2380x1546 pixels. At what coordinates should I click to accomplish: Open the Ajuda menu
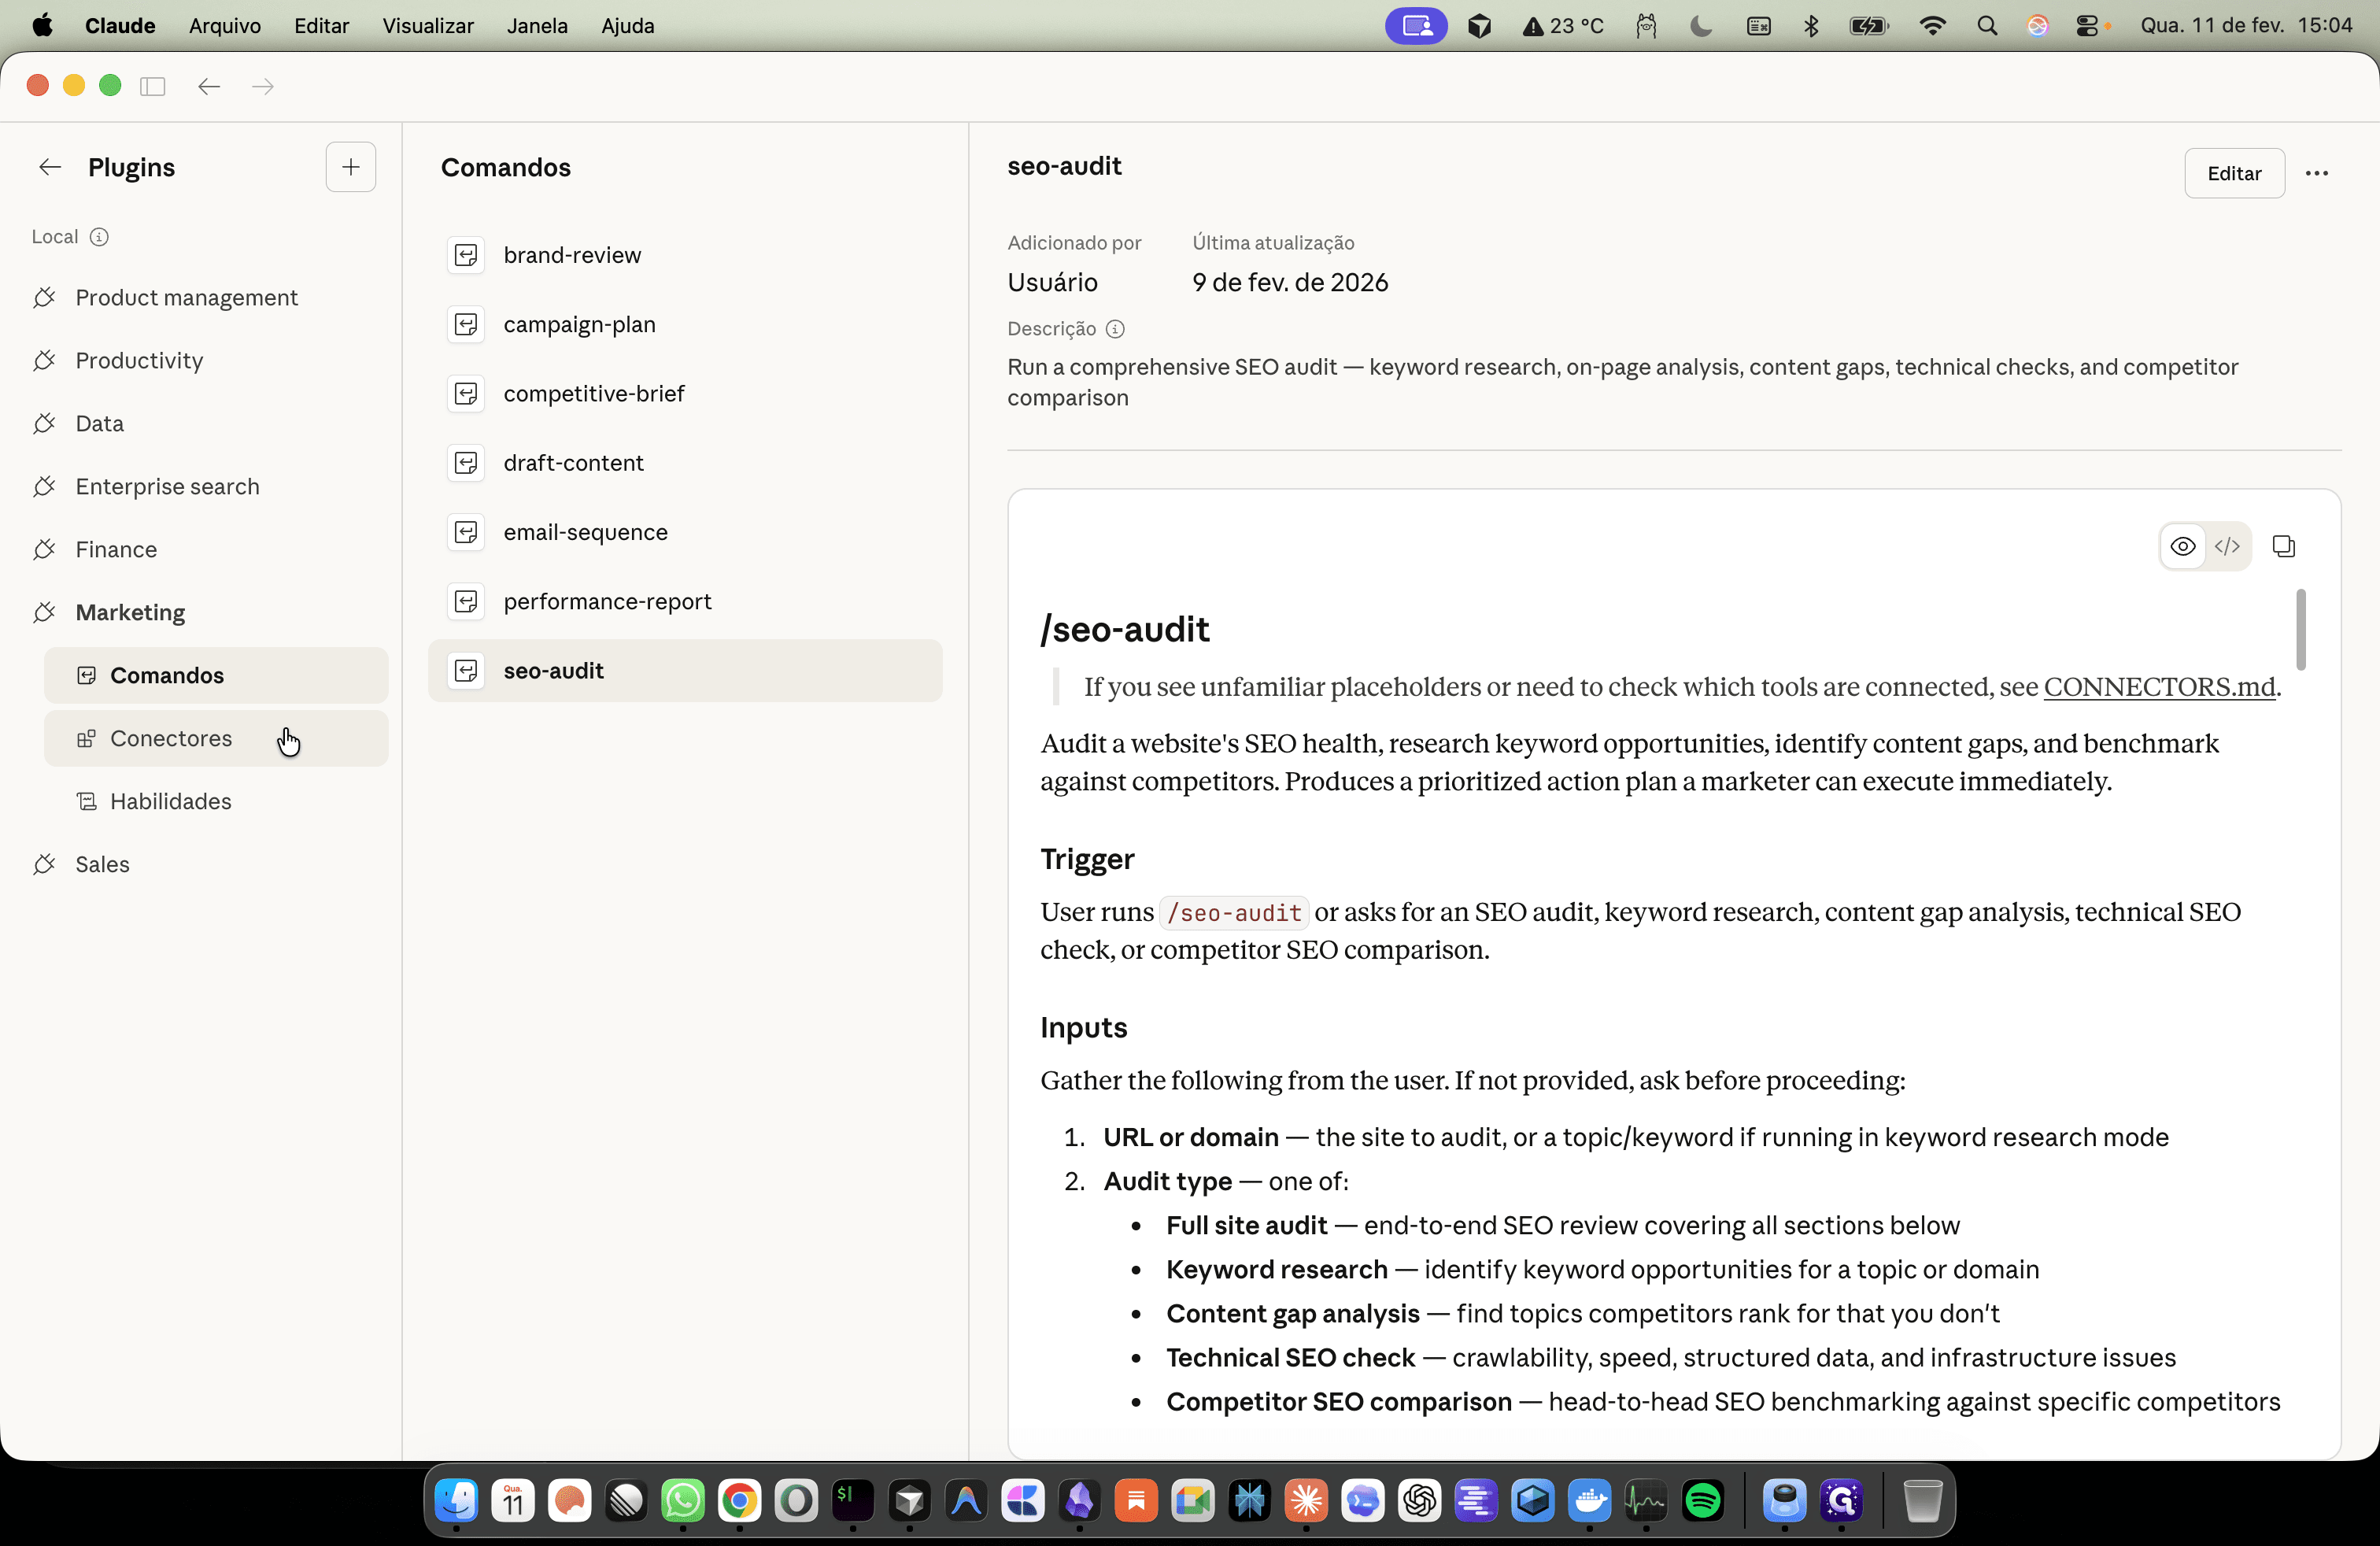coord(627,26)
